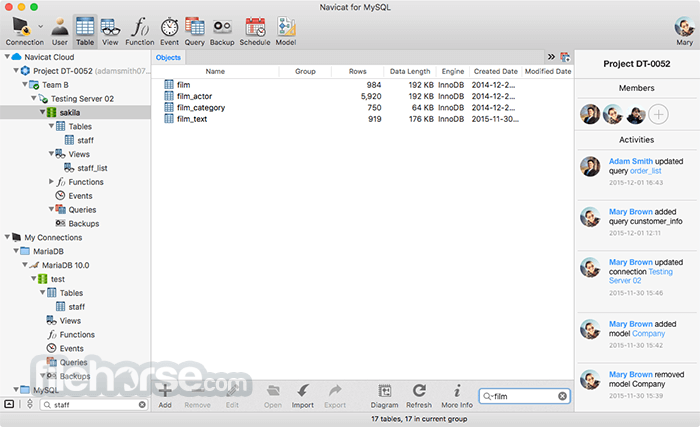Add a new table
Screen dimensions: 700x427
point(165,396)
